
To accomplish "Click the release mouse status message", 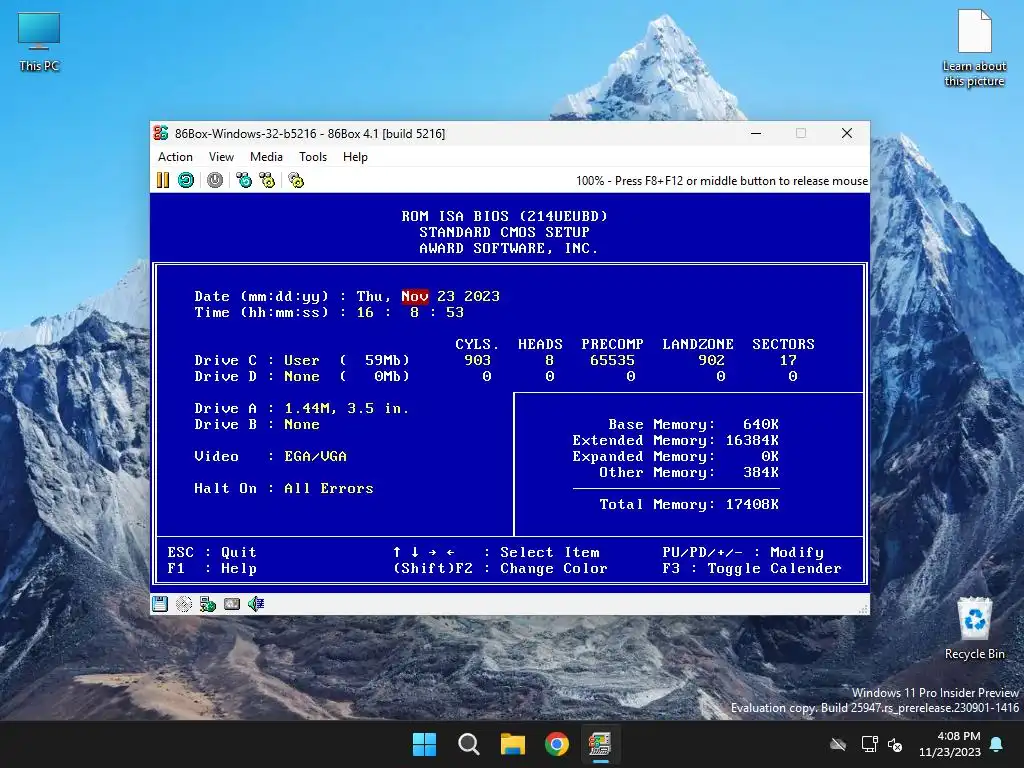I will click(722, 181).
